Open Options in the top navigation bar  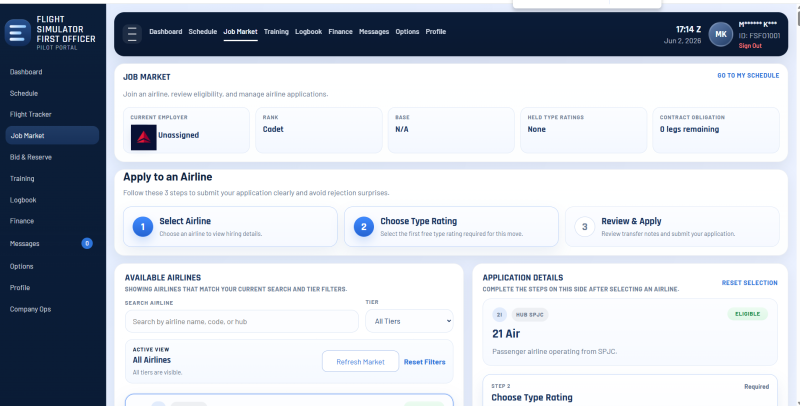click(x=407, y=32)
